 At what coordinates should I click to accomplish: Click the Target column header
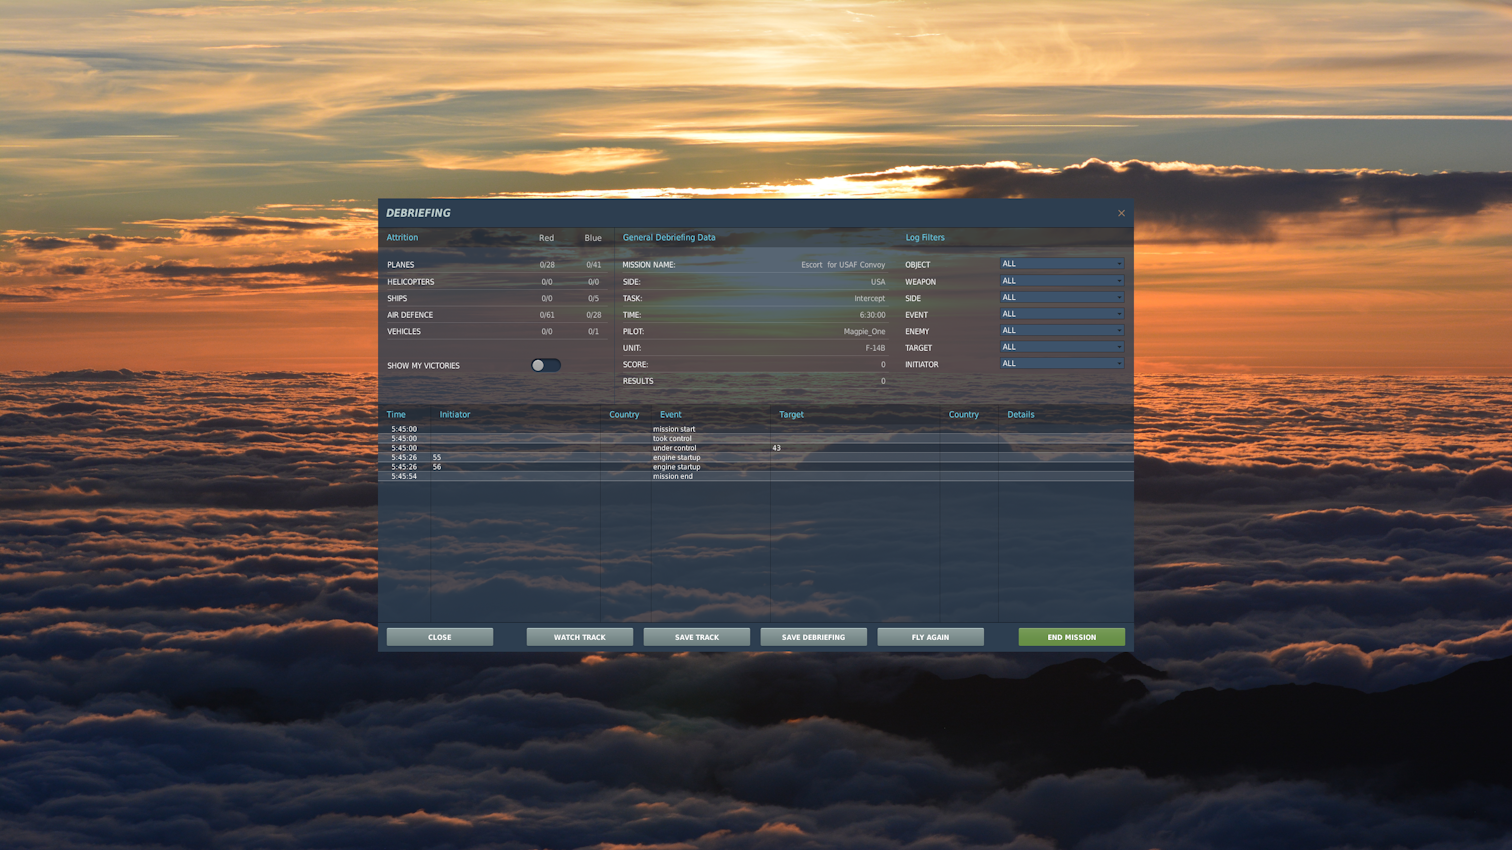point(791,414)
